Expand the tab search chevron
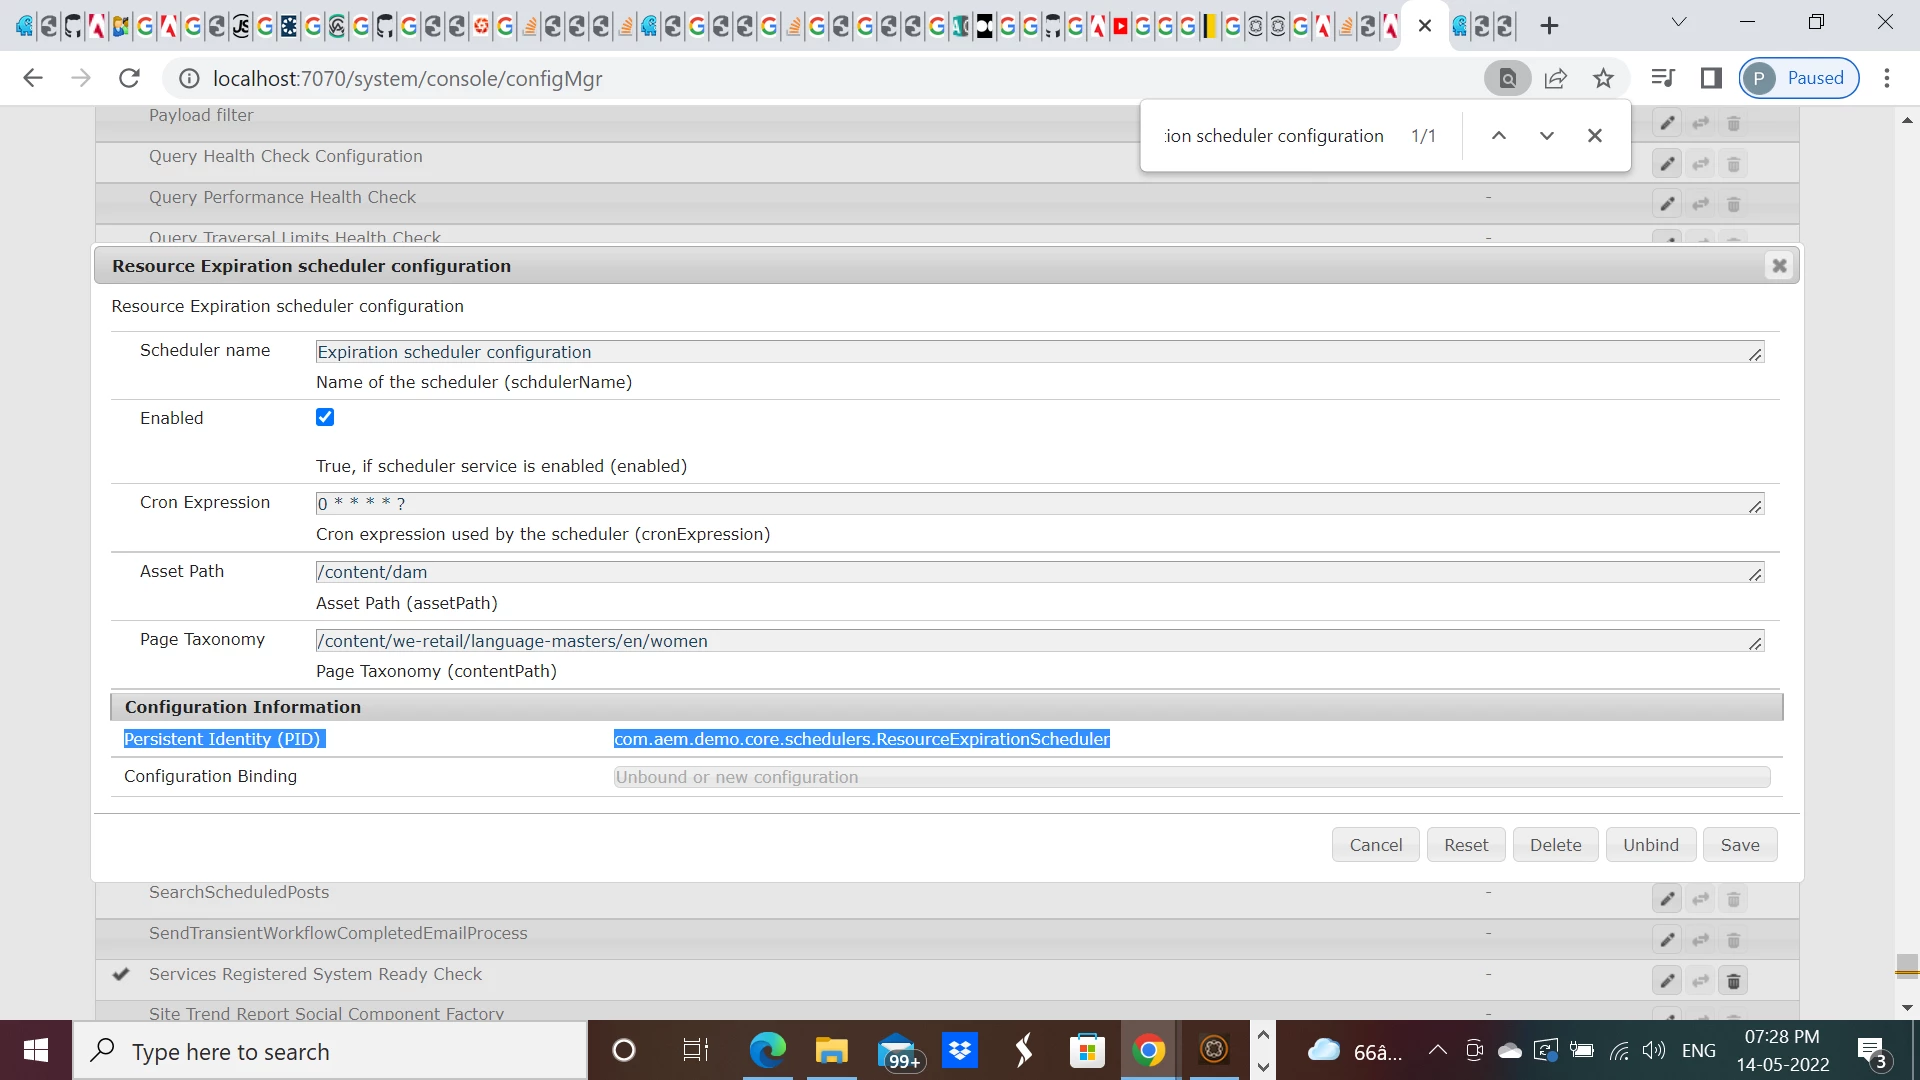This screenshot has height=1080, width=1920. [x=1679, y=22]
